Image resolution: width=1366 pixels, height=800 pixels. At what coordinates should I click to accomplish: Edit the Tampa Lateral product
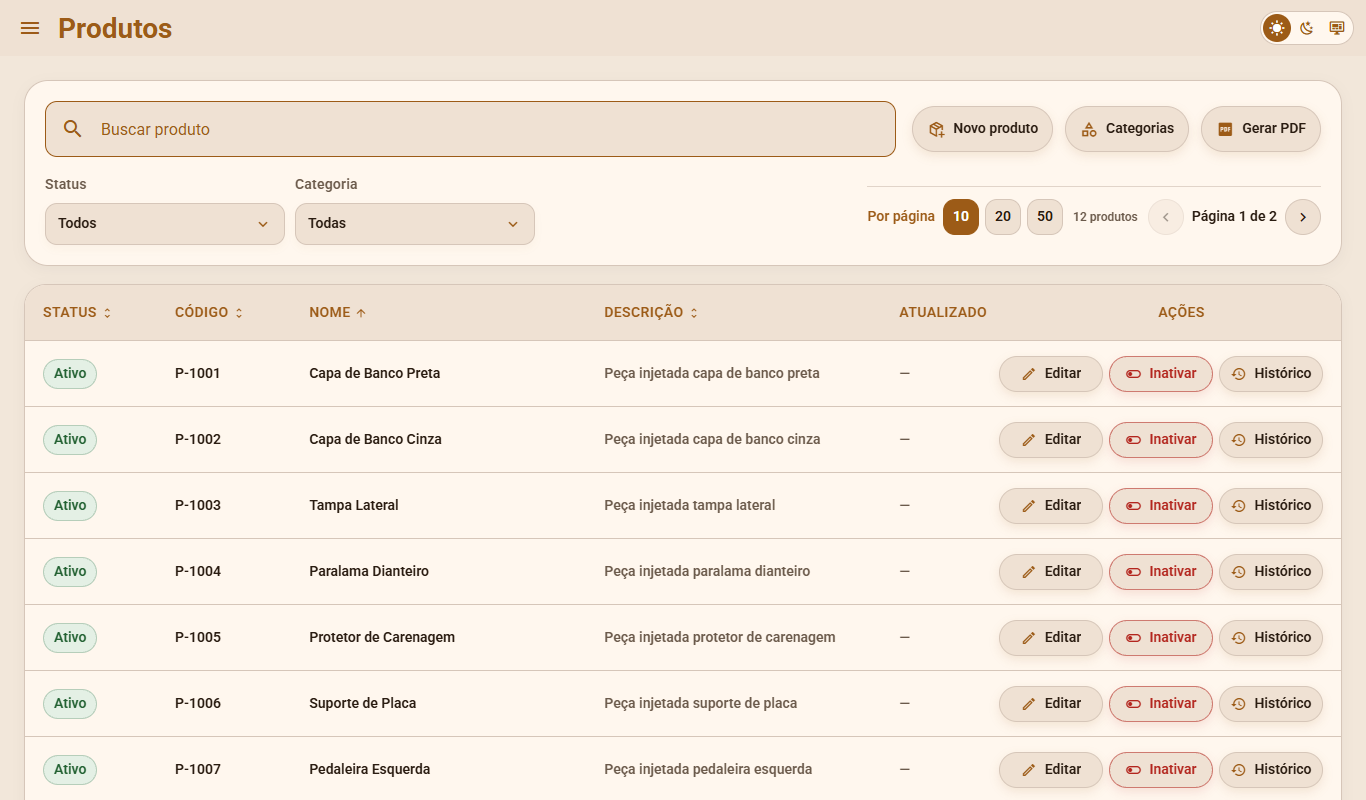coord(1051,506)
